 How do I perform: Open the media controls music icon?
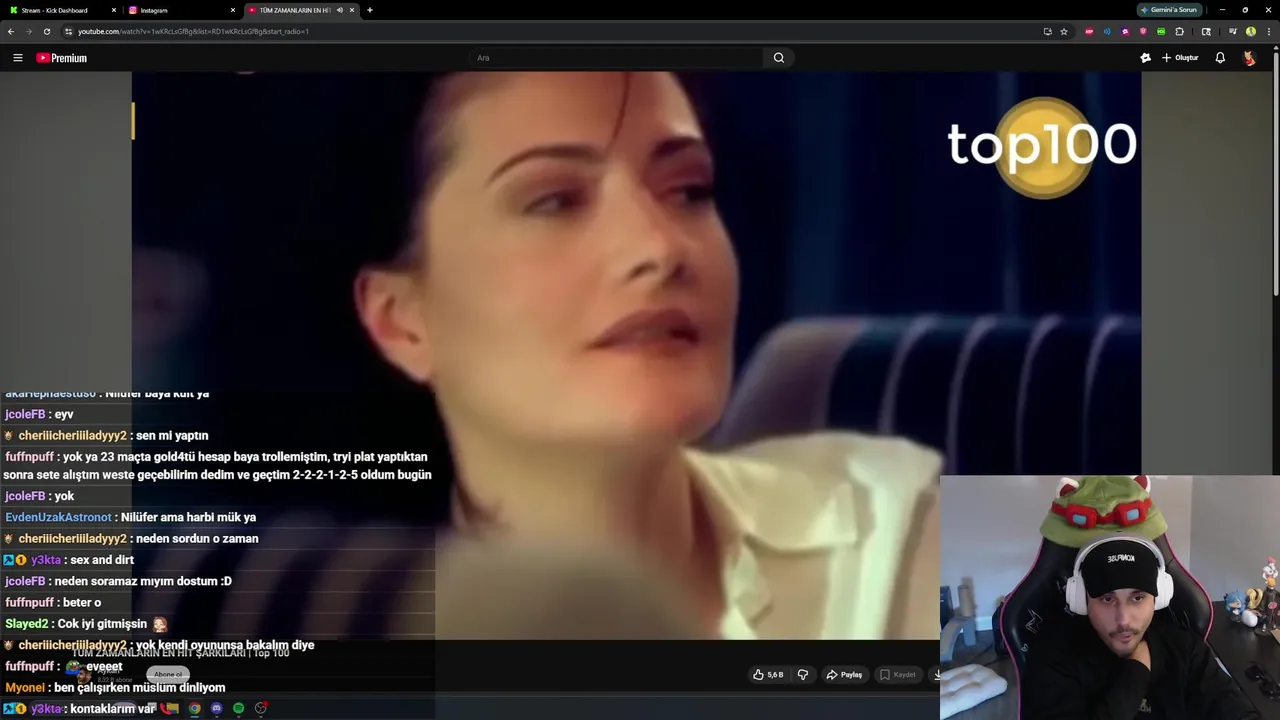[x=1233, y=31]
